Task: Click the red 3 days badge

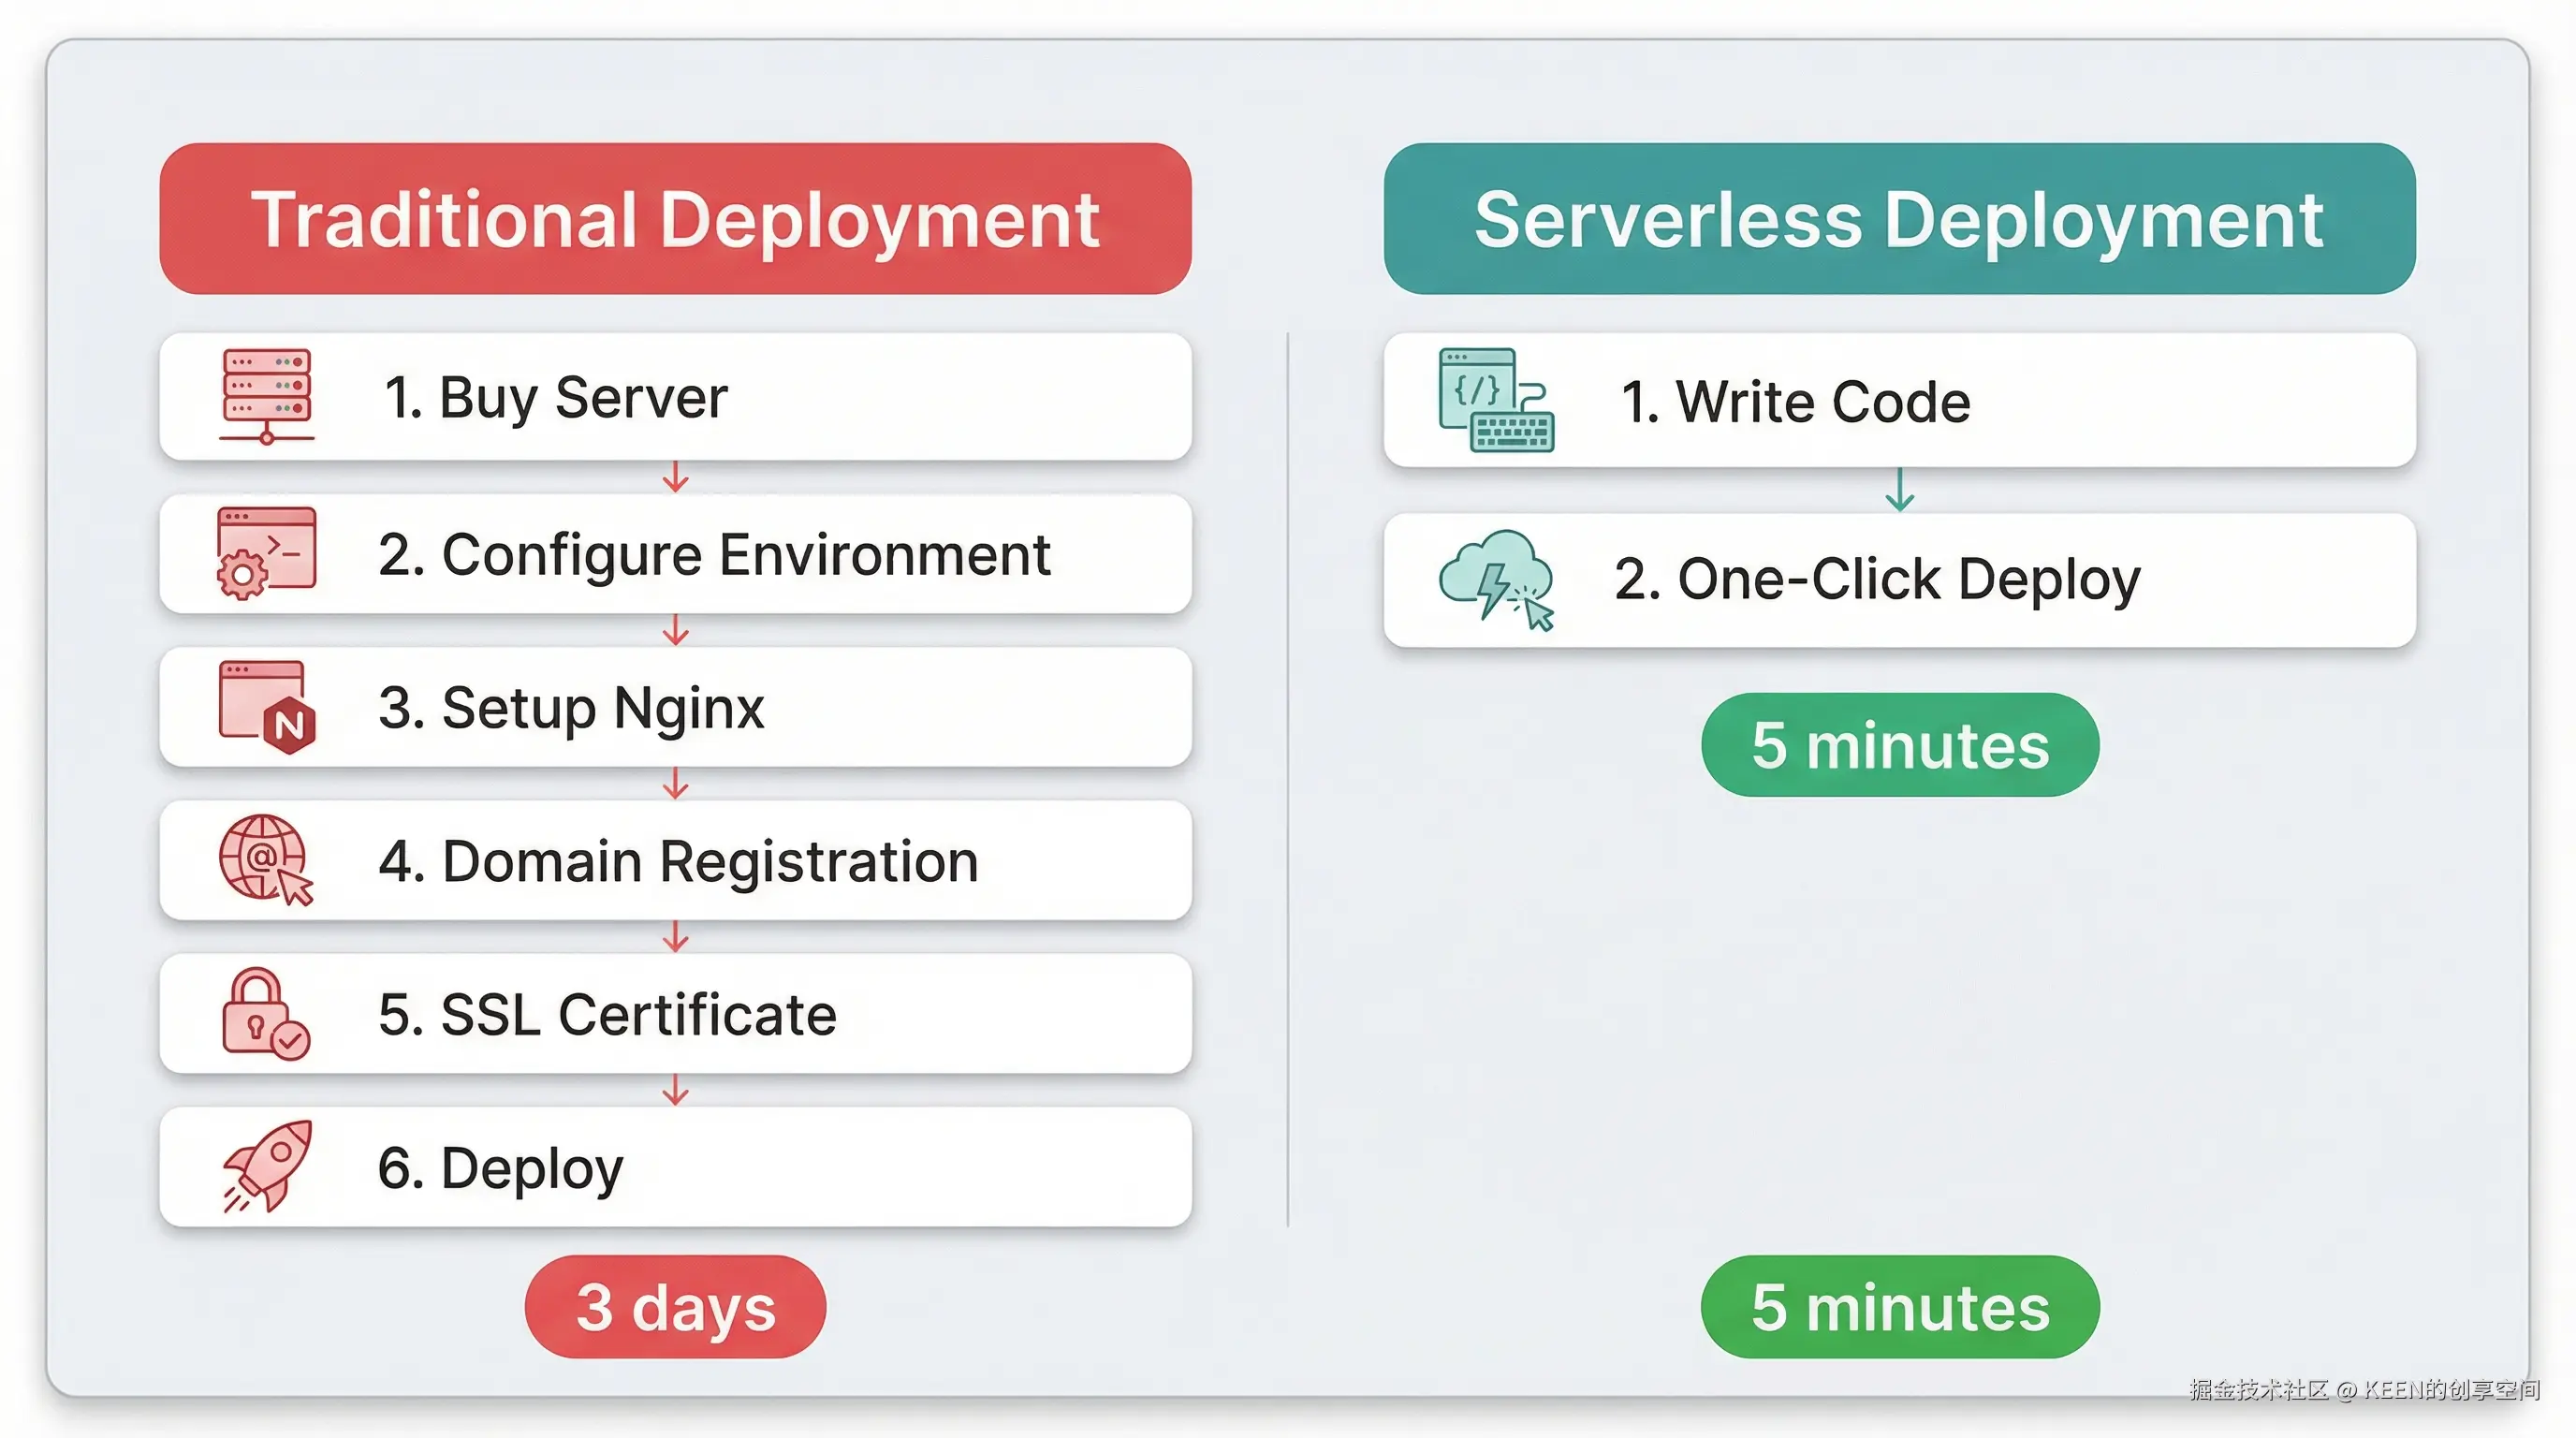Action: pyautogui.click(x=675, y=1305)
